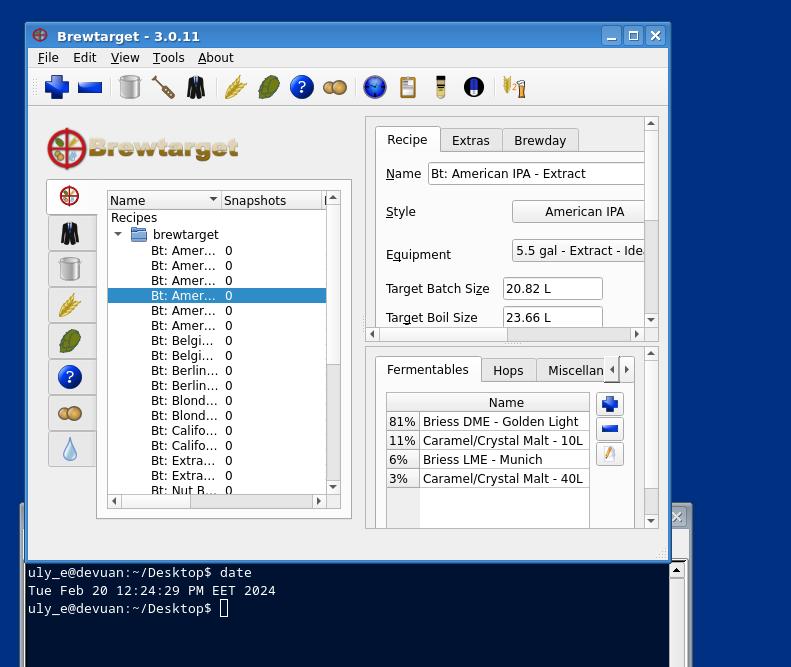791x667 pixels.
Task: Select the question mark Misc side tab
Action: (x=70, y=377)
